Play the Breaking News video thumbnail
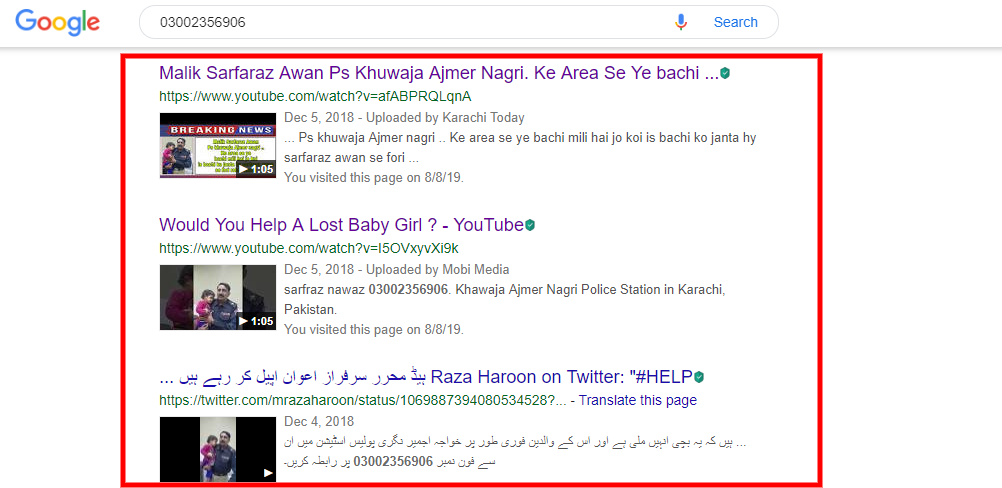Viewport: 1002px width, 488px height. [217, 145]
